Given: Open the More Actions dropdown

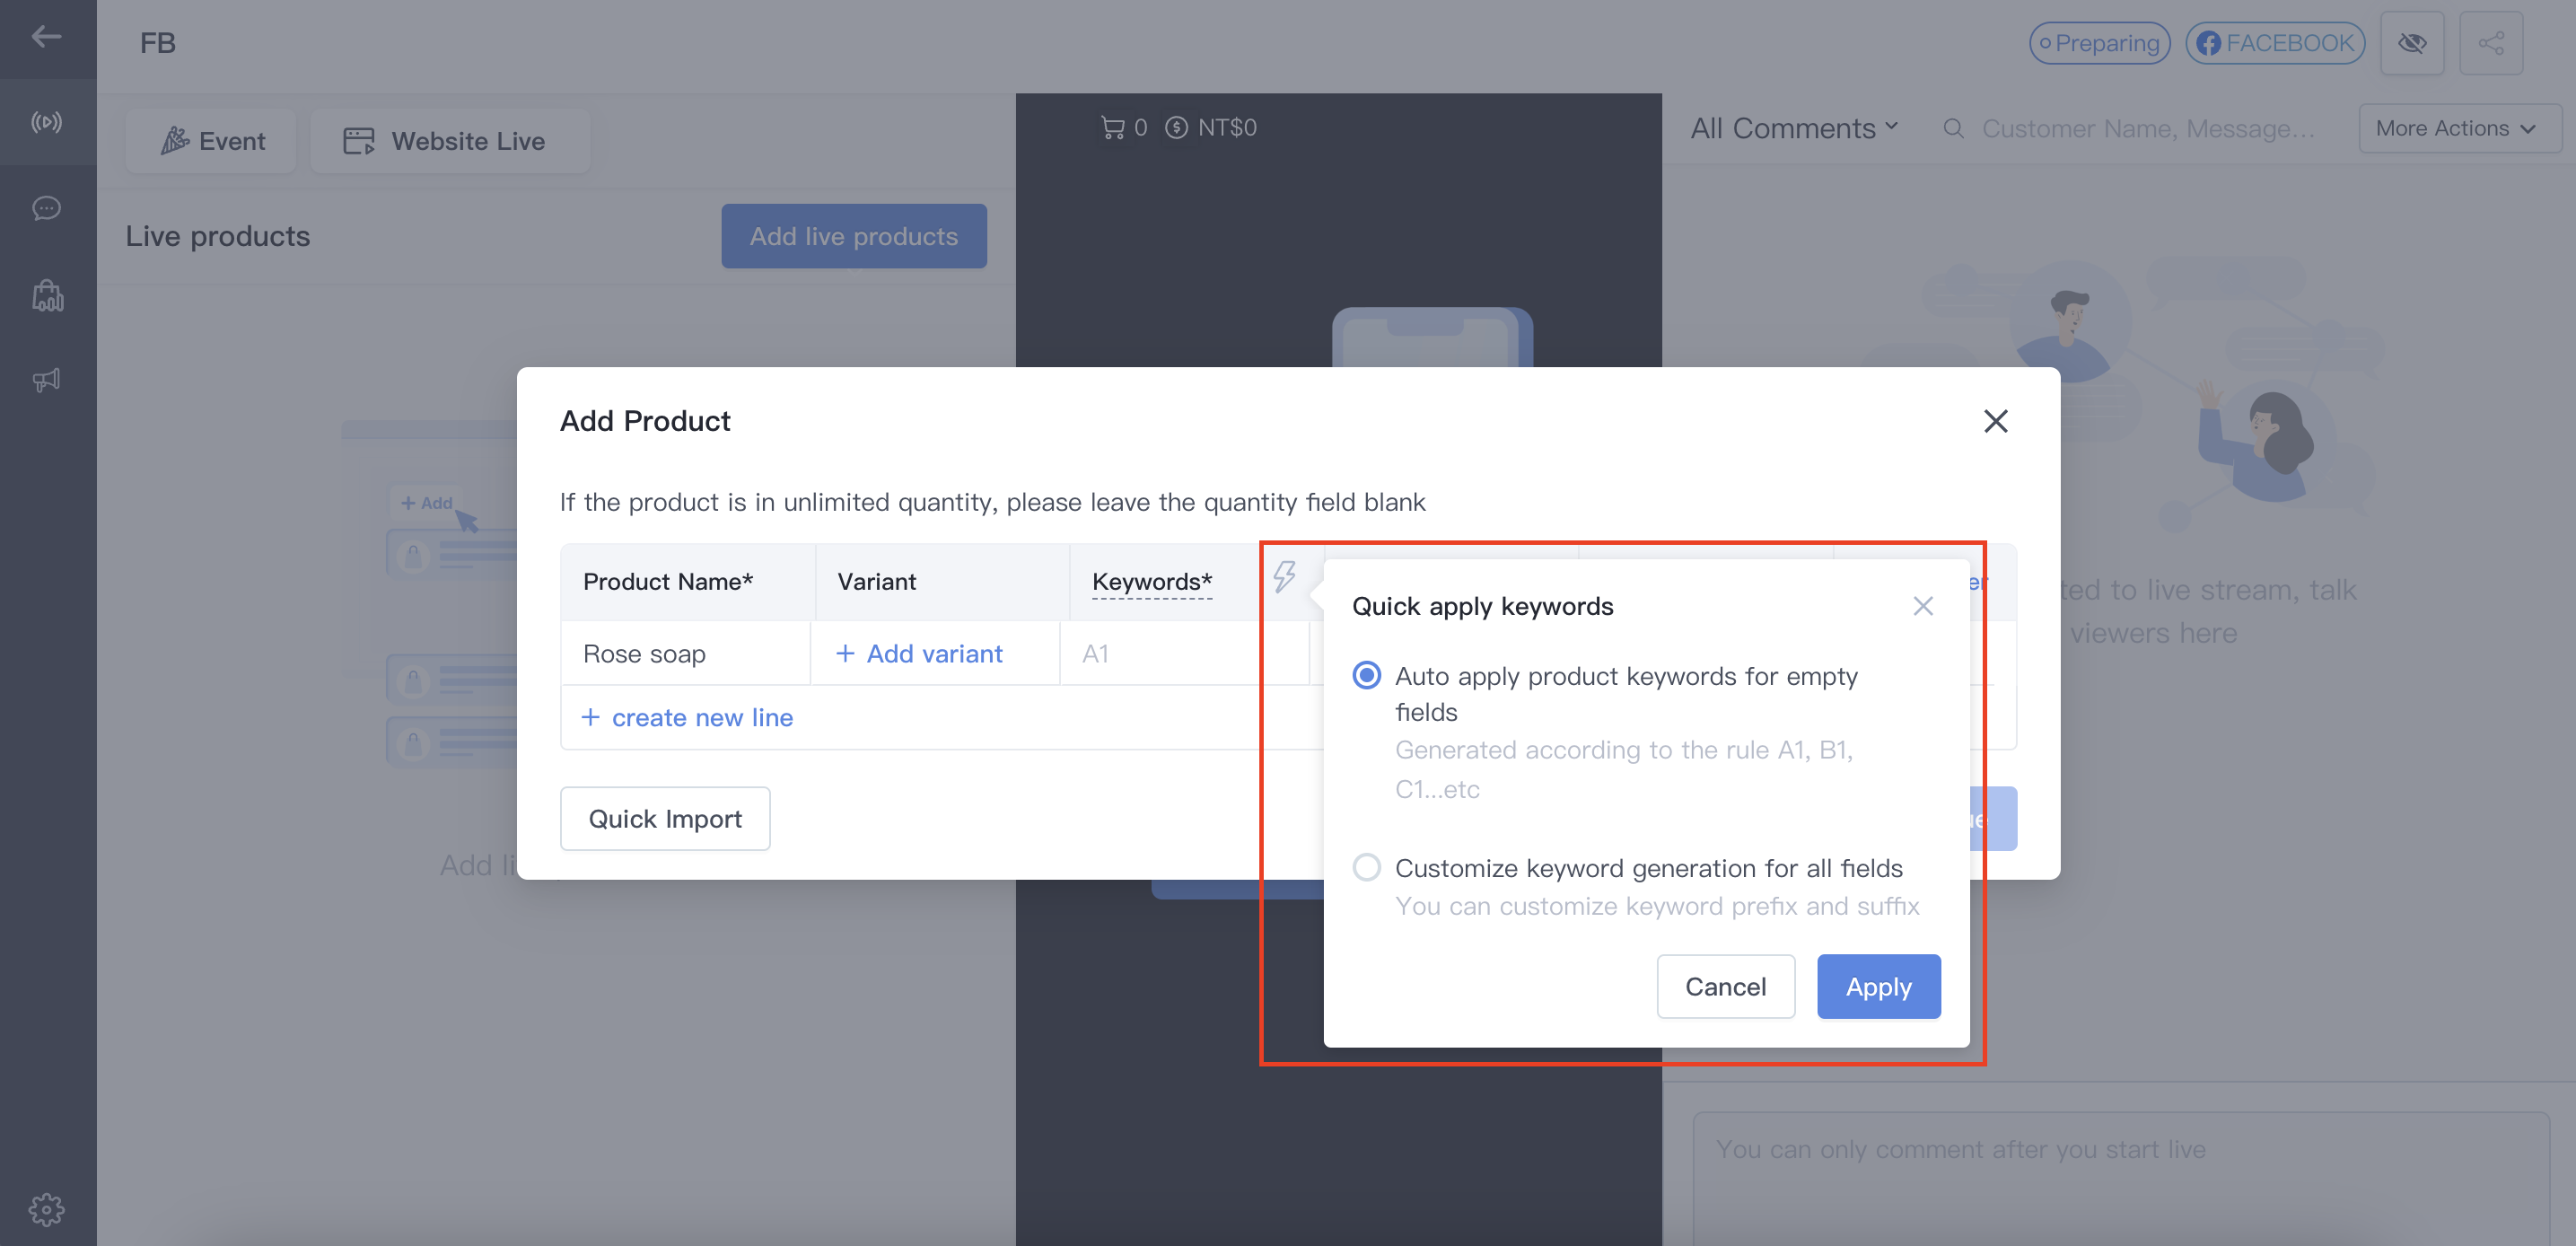Looking at the screenshot, I should click(2460, 128).
